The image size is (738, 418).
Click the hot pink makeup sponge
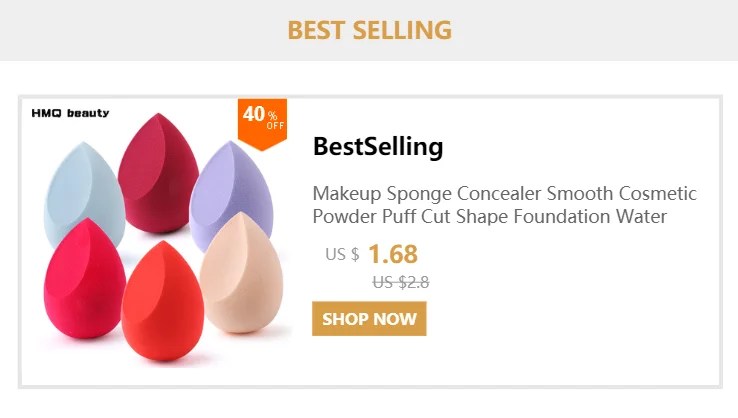point(84,280)
